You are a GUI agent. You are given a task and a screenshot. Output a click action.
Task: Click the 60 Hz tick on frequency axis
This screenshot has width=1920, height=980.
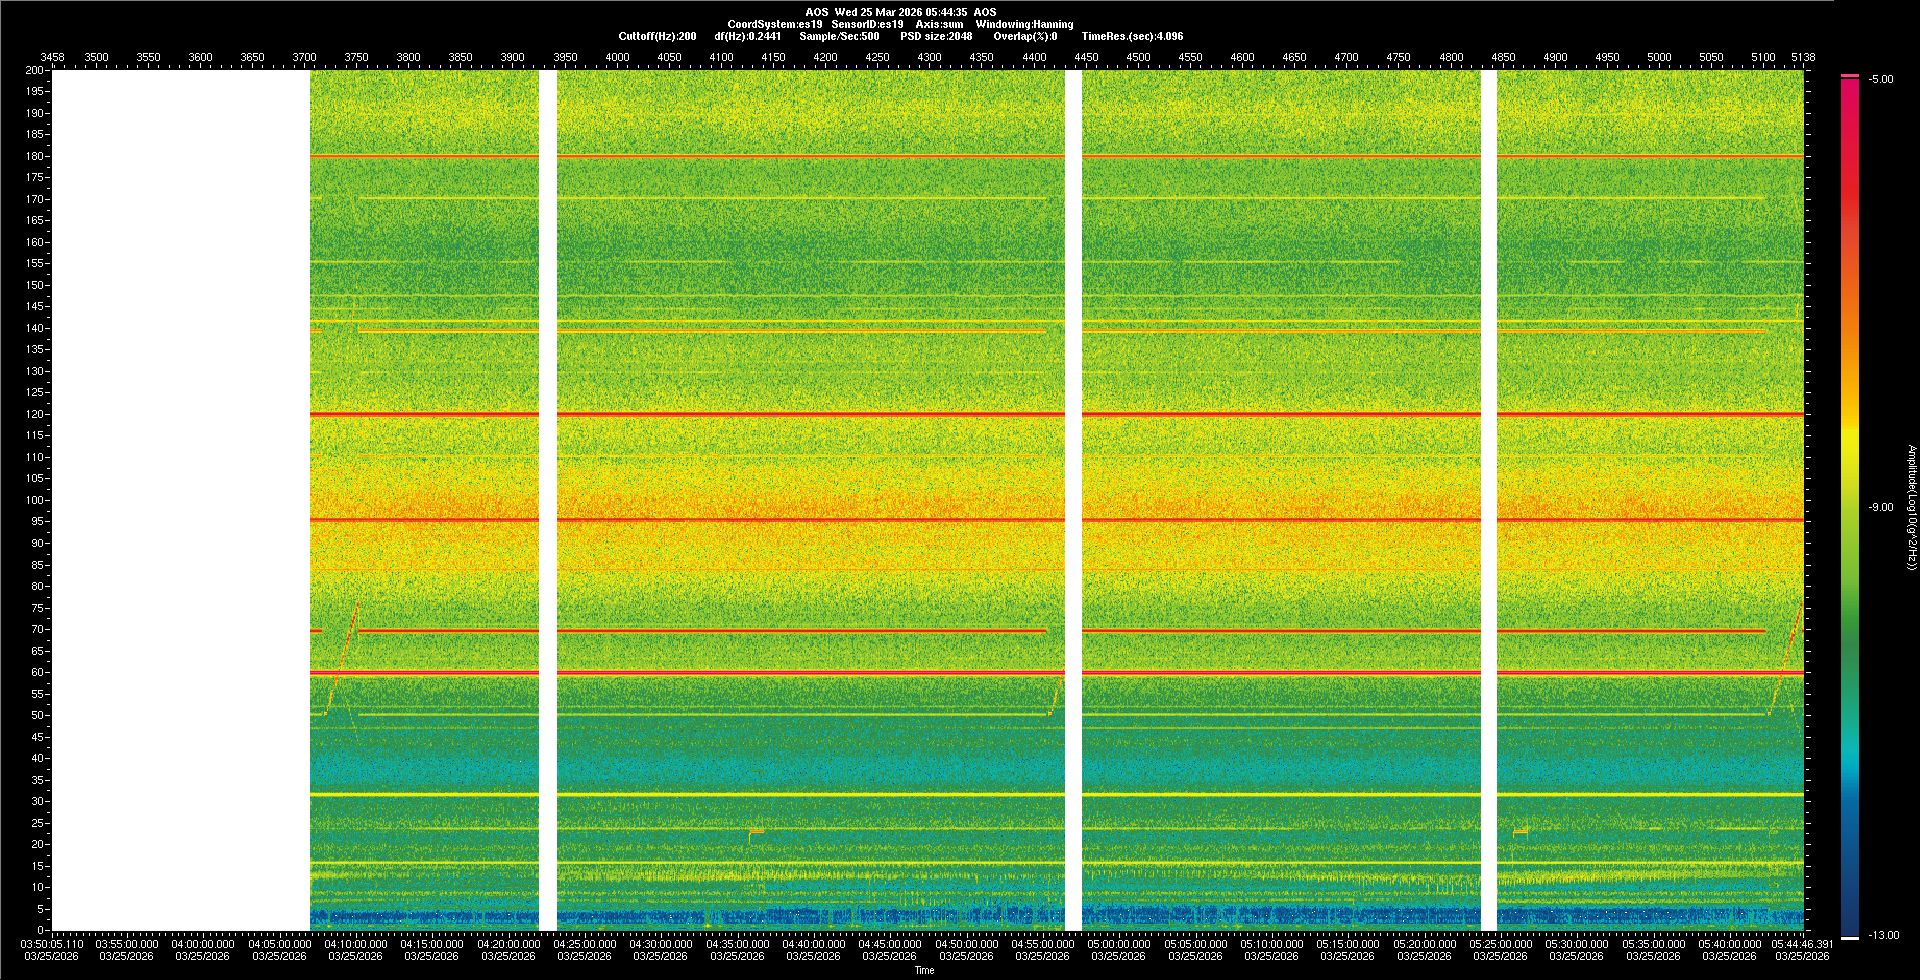[x=37, y=672]
